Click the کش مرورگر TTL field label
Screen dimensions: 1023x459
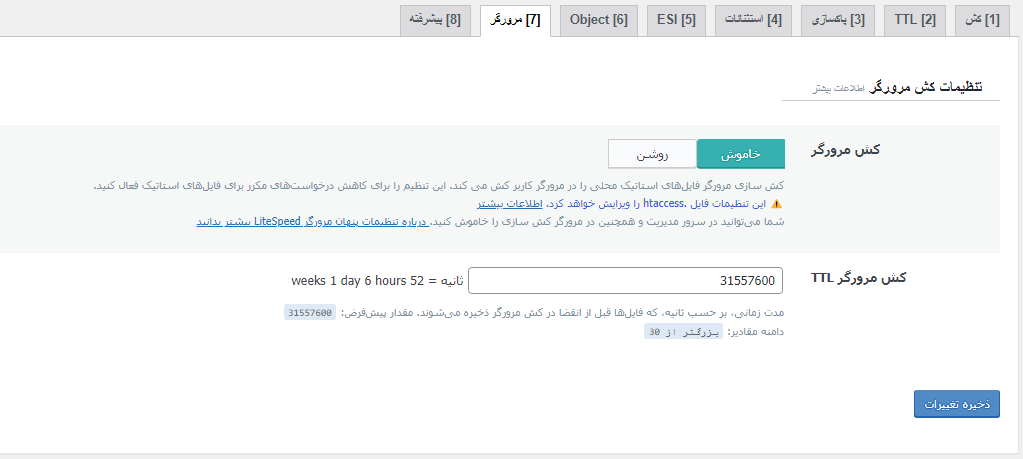tap(858, 278)
